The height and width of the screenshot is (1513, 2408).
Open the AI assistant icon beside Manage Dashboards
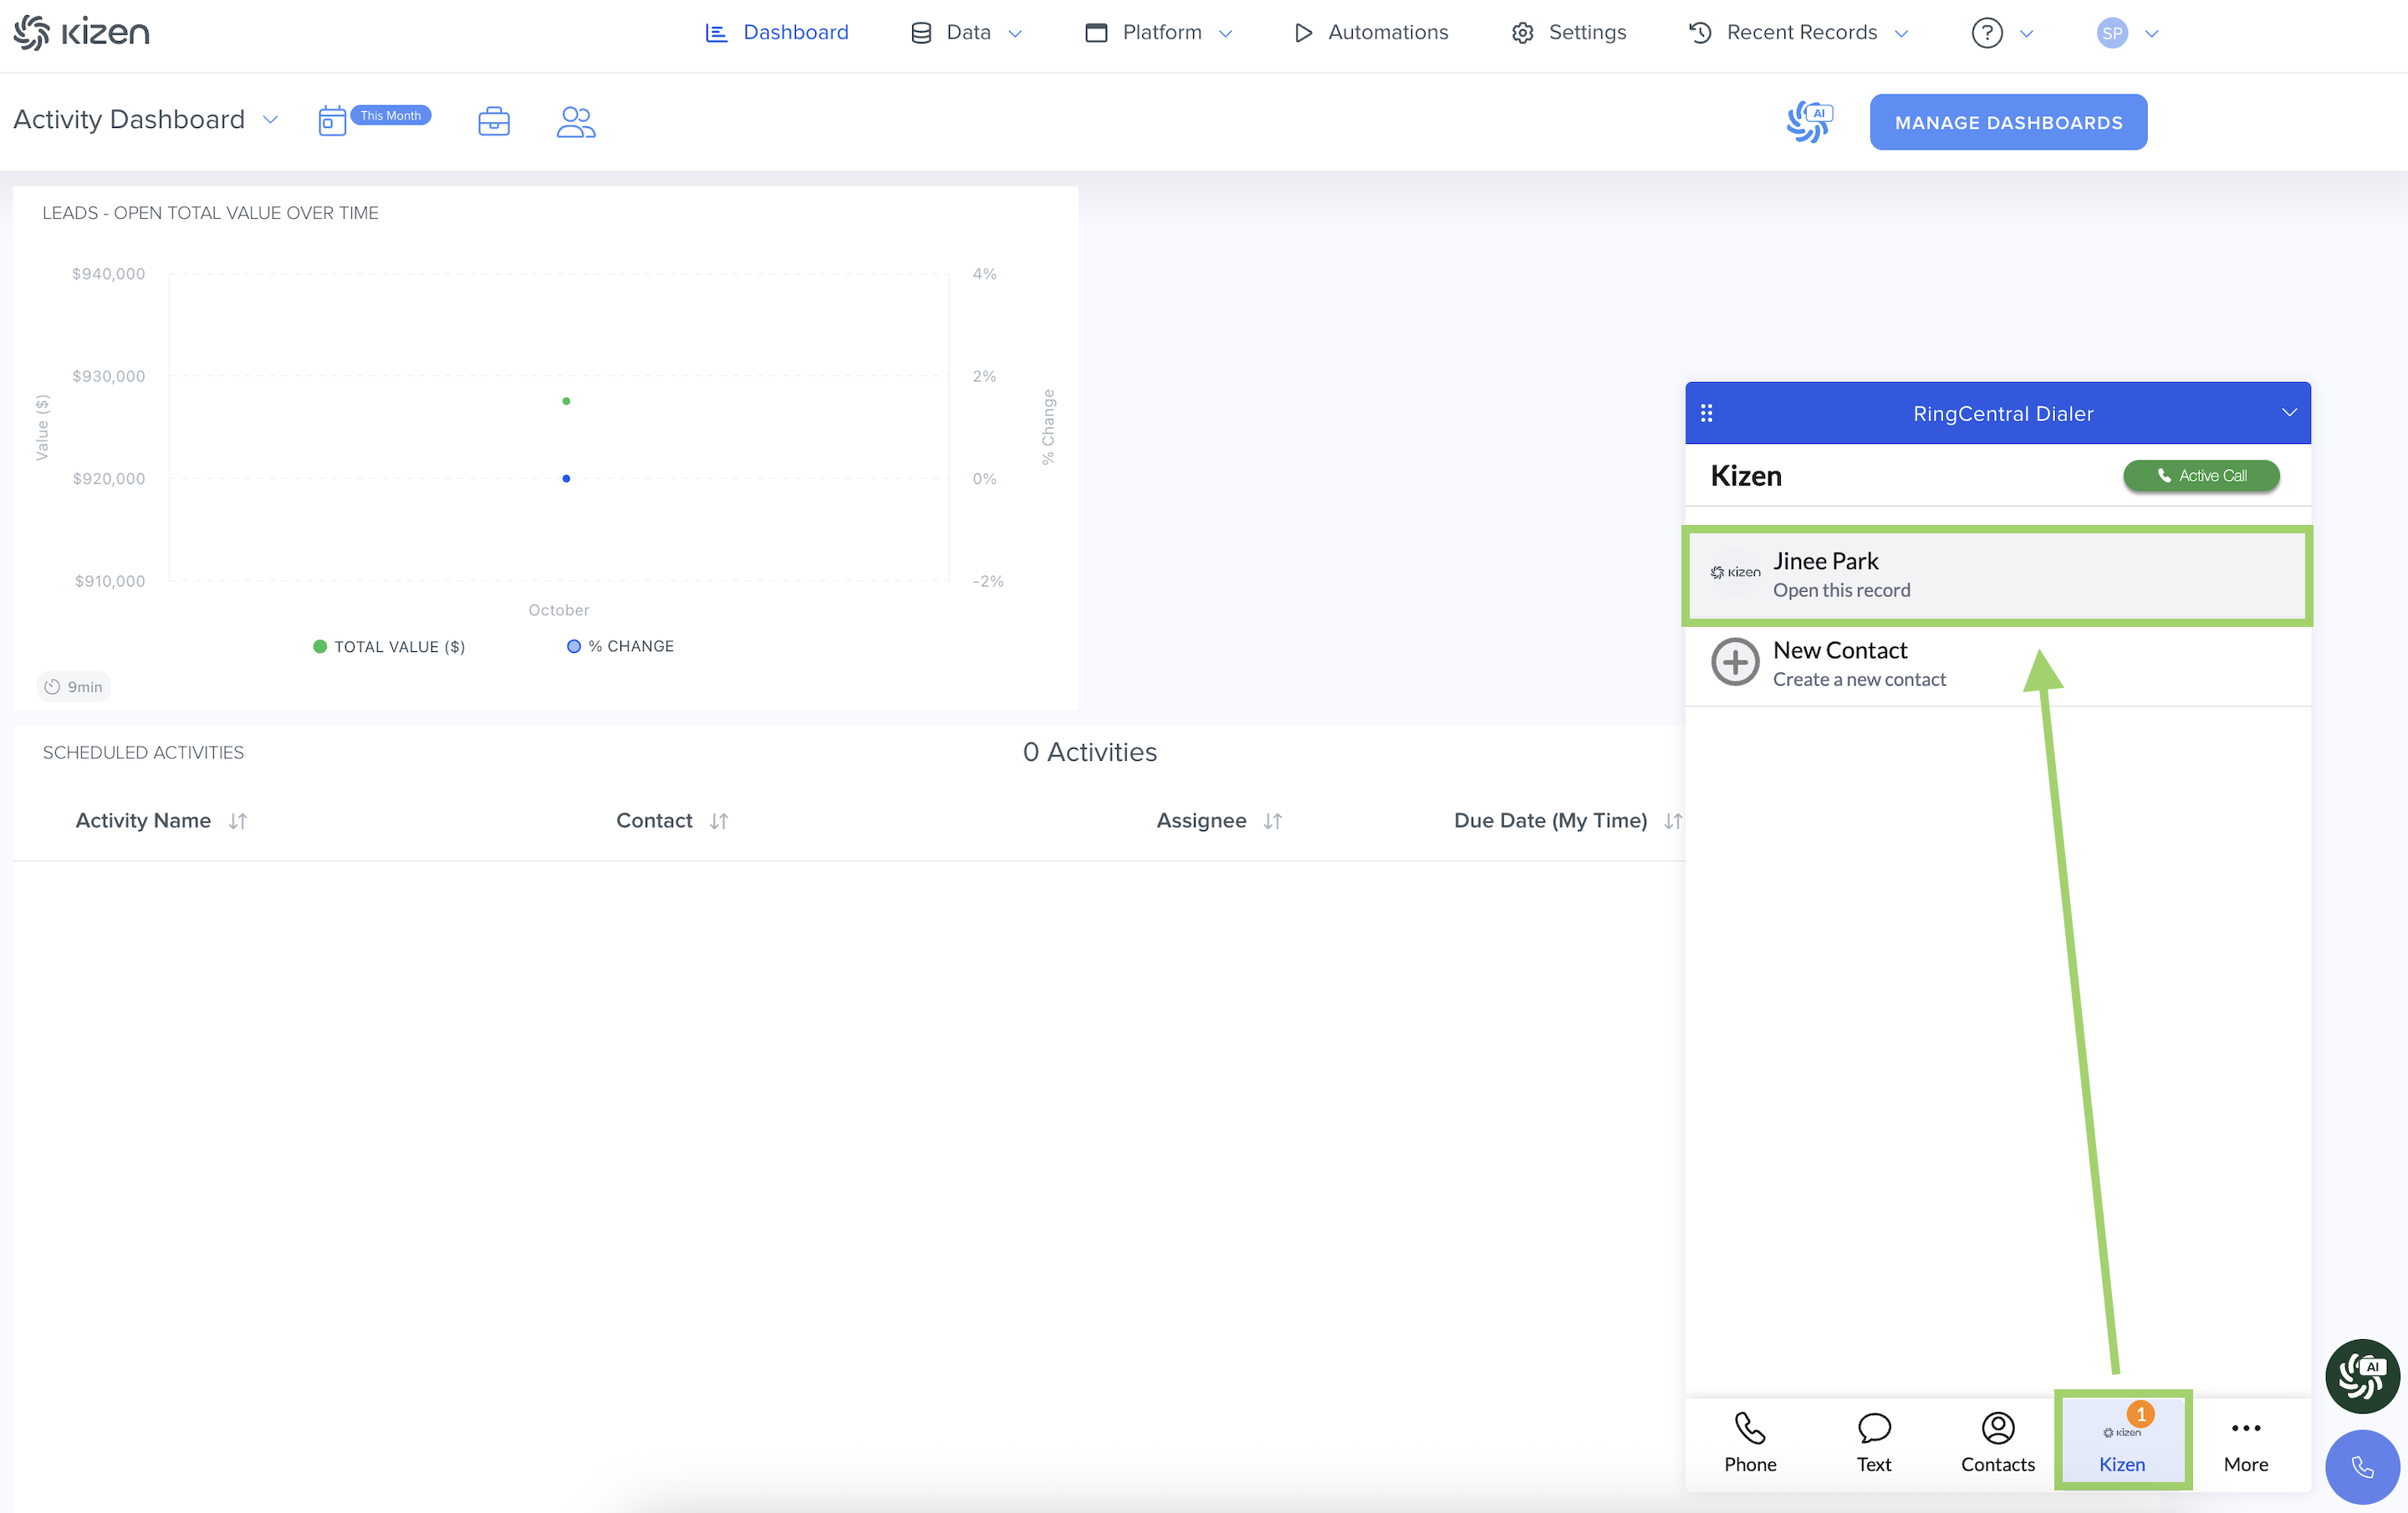(x=1810, y=122)
